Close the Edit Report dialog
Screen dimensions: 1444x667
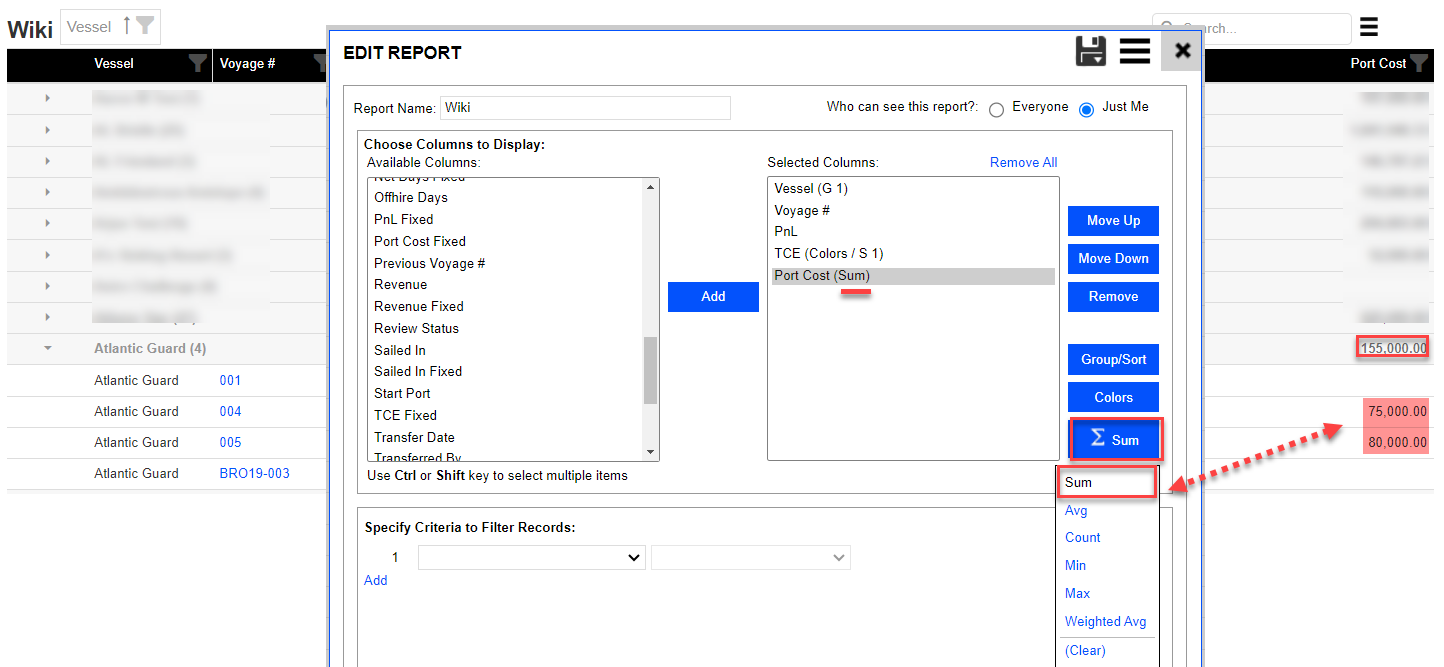(x=1182, y=50)
